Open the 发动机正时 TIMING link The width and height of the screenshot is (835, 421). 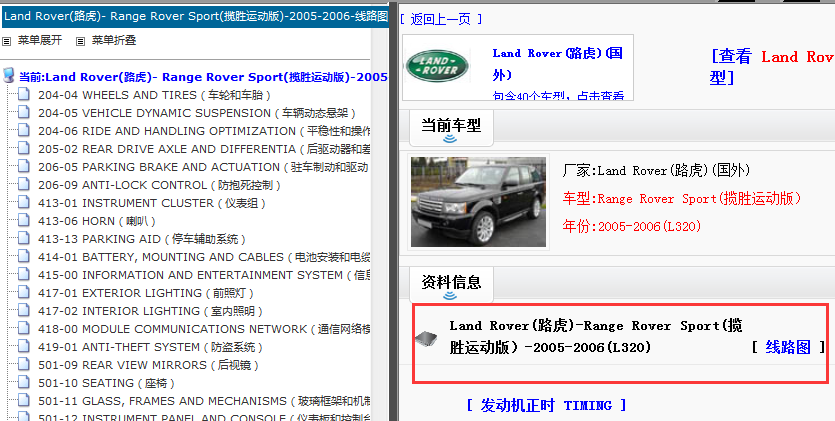click(546, 406)
